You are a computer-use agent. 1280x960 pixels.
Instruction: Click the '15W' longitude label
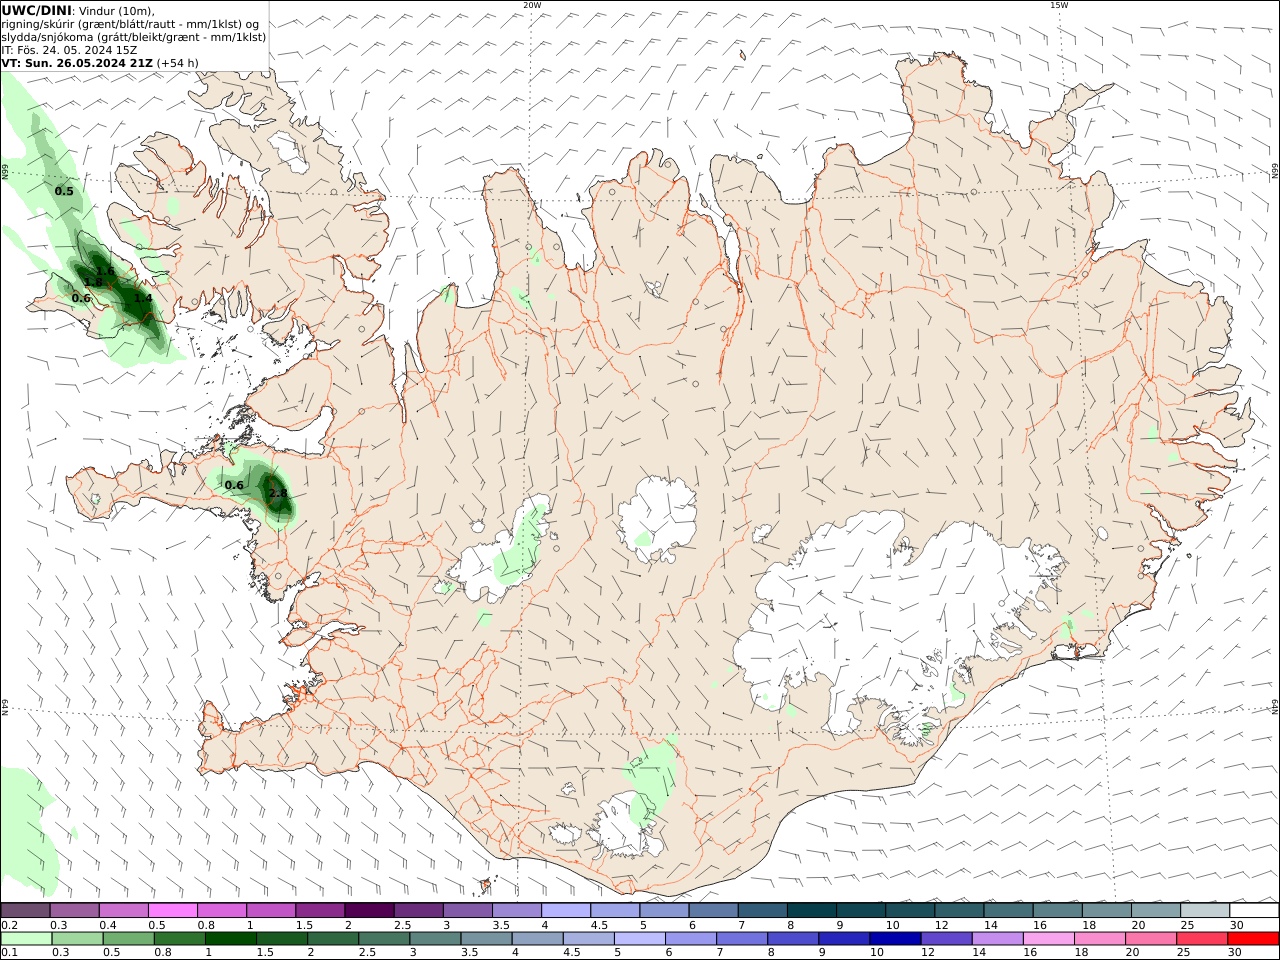pos(1059,5)
